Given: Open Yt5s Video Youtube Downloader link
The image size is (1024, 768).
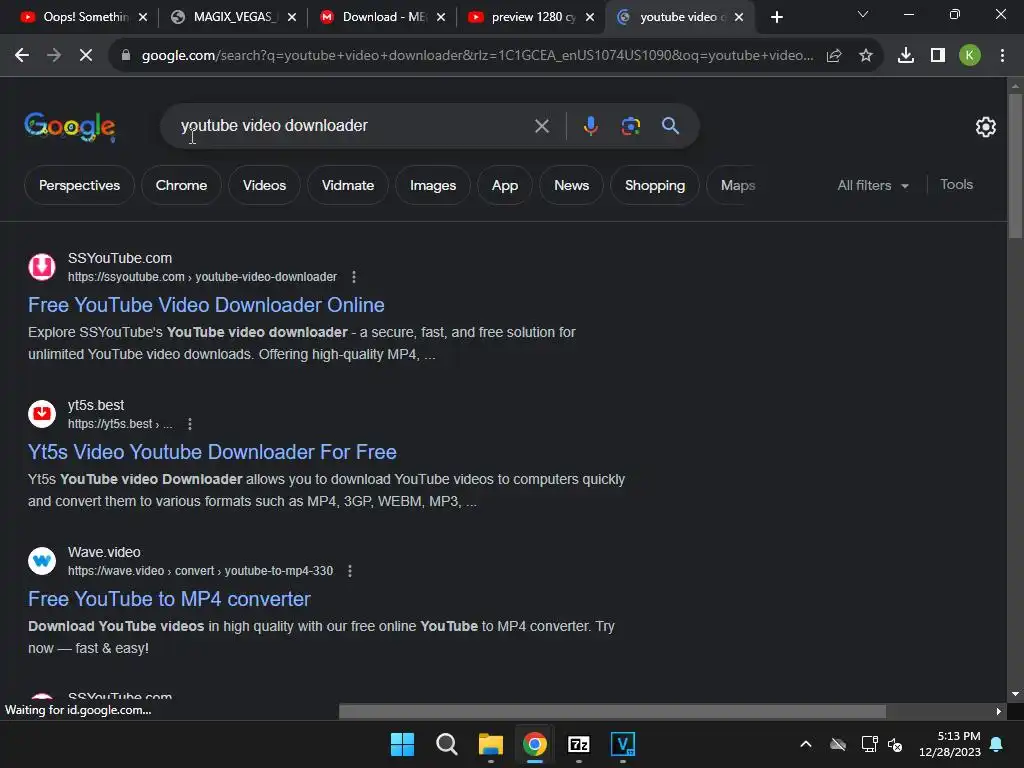Looking at the screenshot, I should 212,452.
